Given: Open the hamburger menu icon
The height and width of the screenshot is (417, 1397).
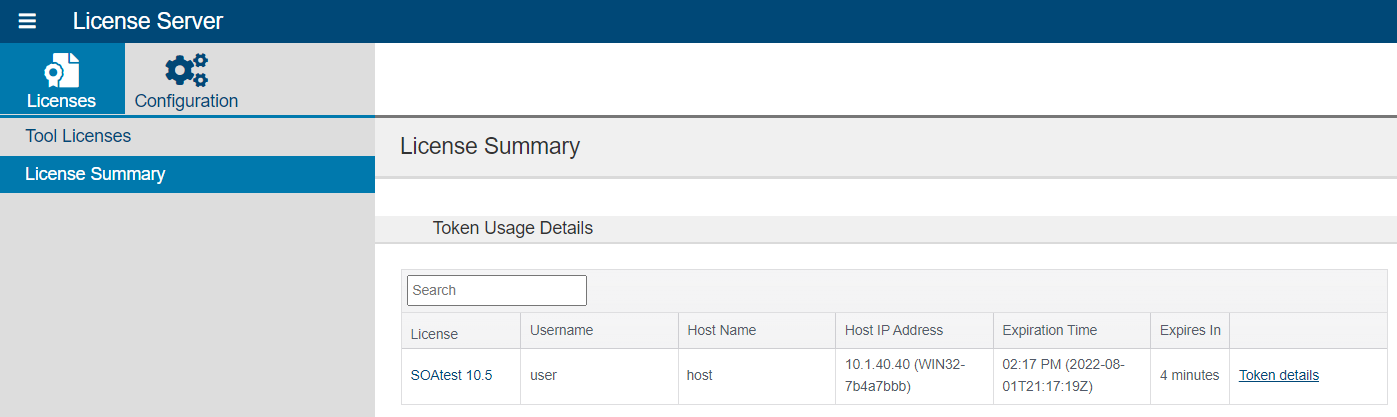Looking at the screenshot, I should [x=27, y=21].
